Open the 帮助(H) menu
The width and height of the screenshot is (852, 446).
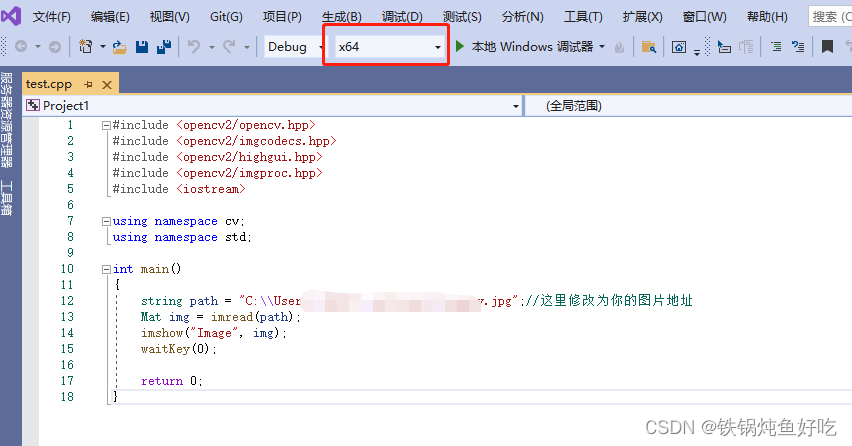(767, 17)
